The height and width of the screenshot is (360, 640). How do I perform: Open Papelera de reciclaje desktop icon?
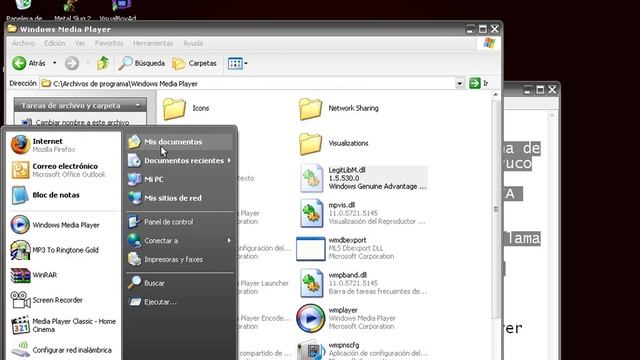[24, 10]
